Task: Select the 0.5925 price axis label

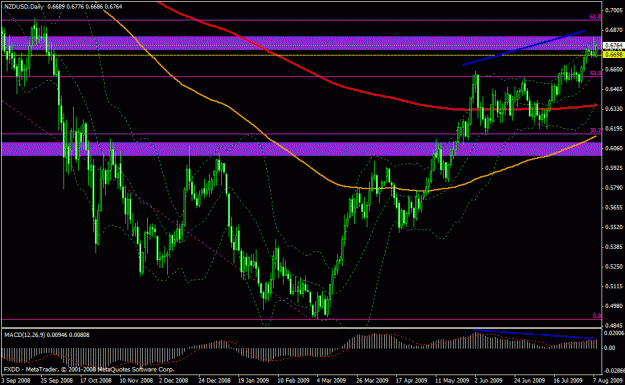Action: pyautogui.click(x=614, y=168)
